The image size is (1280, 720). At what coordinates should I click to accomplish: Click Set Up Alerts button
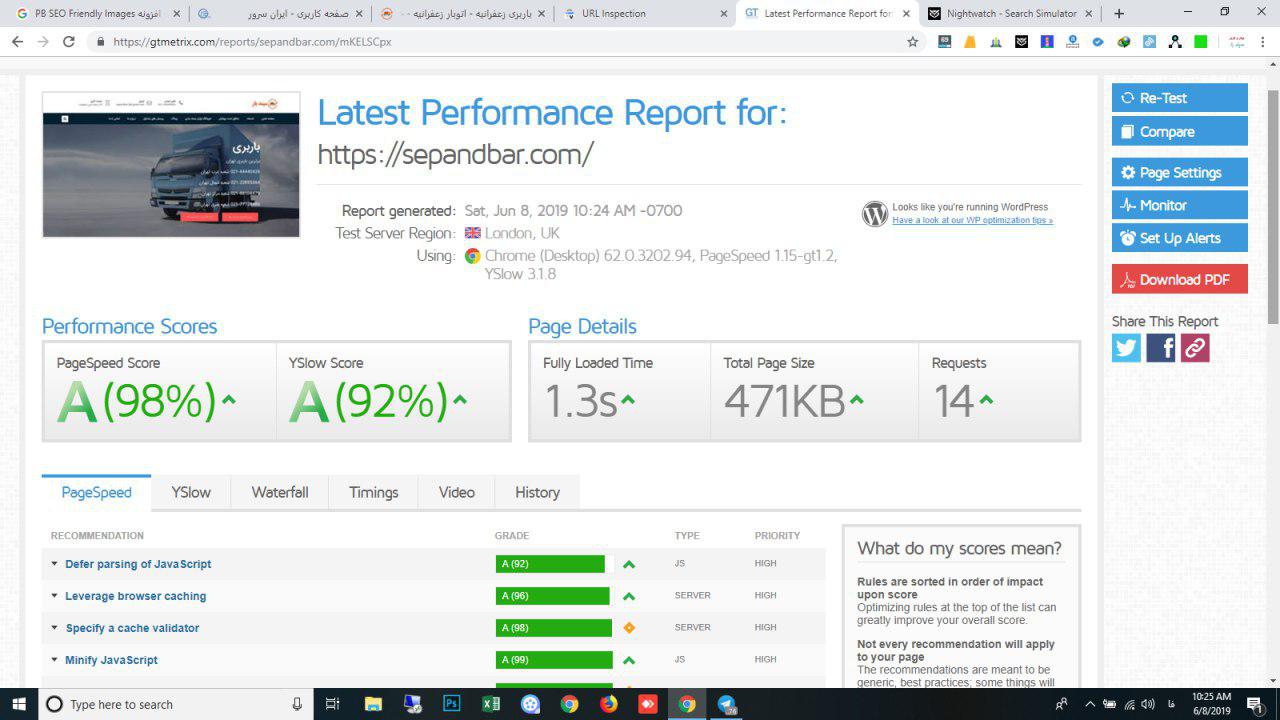(1180, 238)
